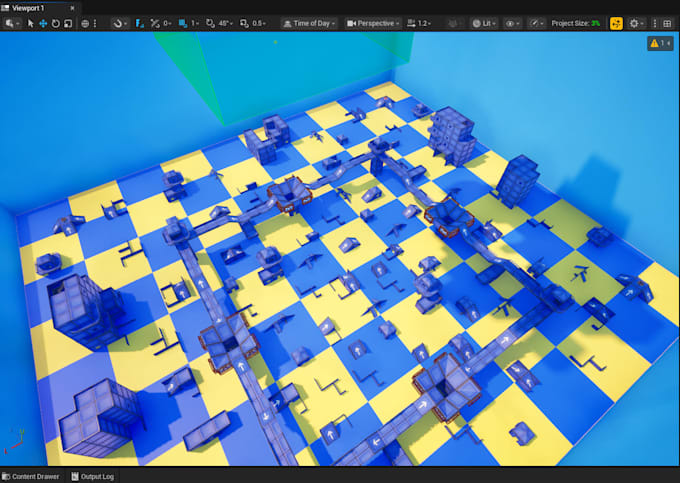
Task: Open the scale snap 0.5 dropdown
Action: 259,23
